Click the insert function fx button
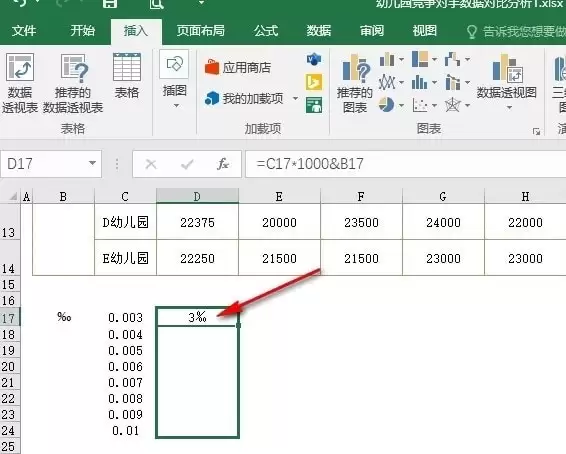Screen dimensions: 566x454 (223, 164)
